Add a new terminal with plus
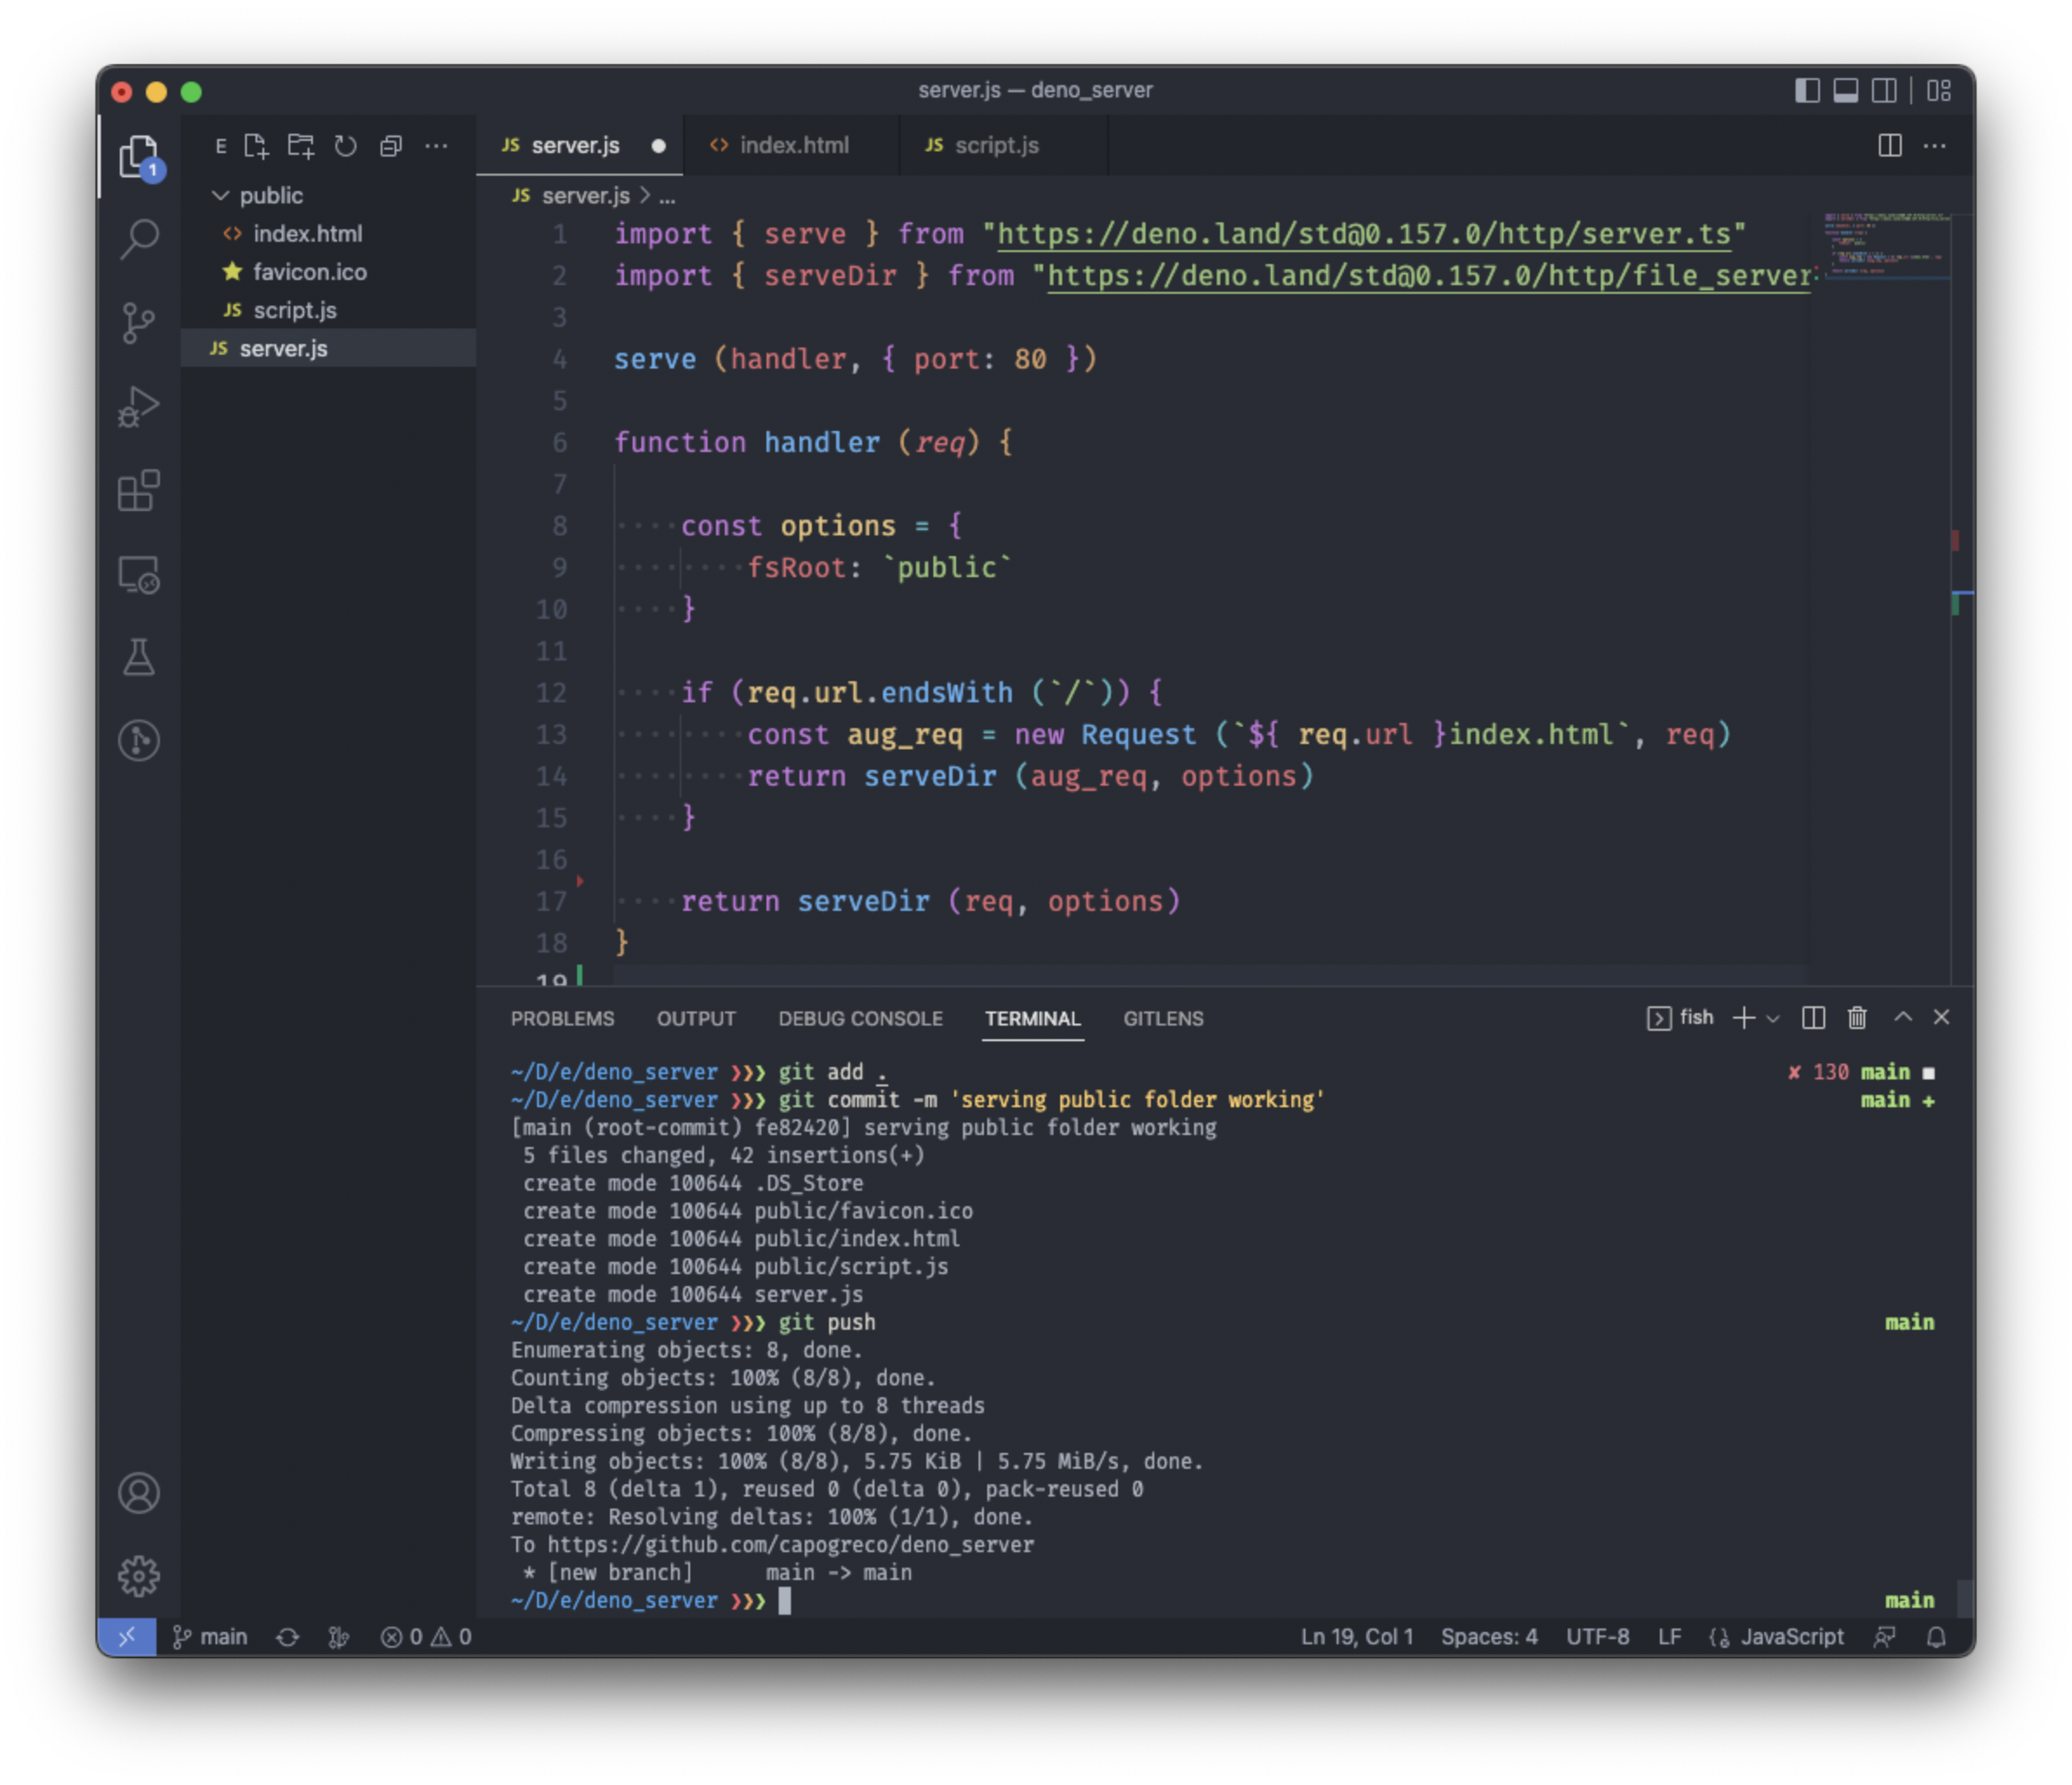The width and height of the screenshot is (2072, 1785). coord(1744,1018)
